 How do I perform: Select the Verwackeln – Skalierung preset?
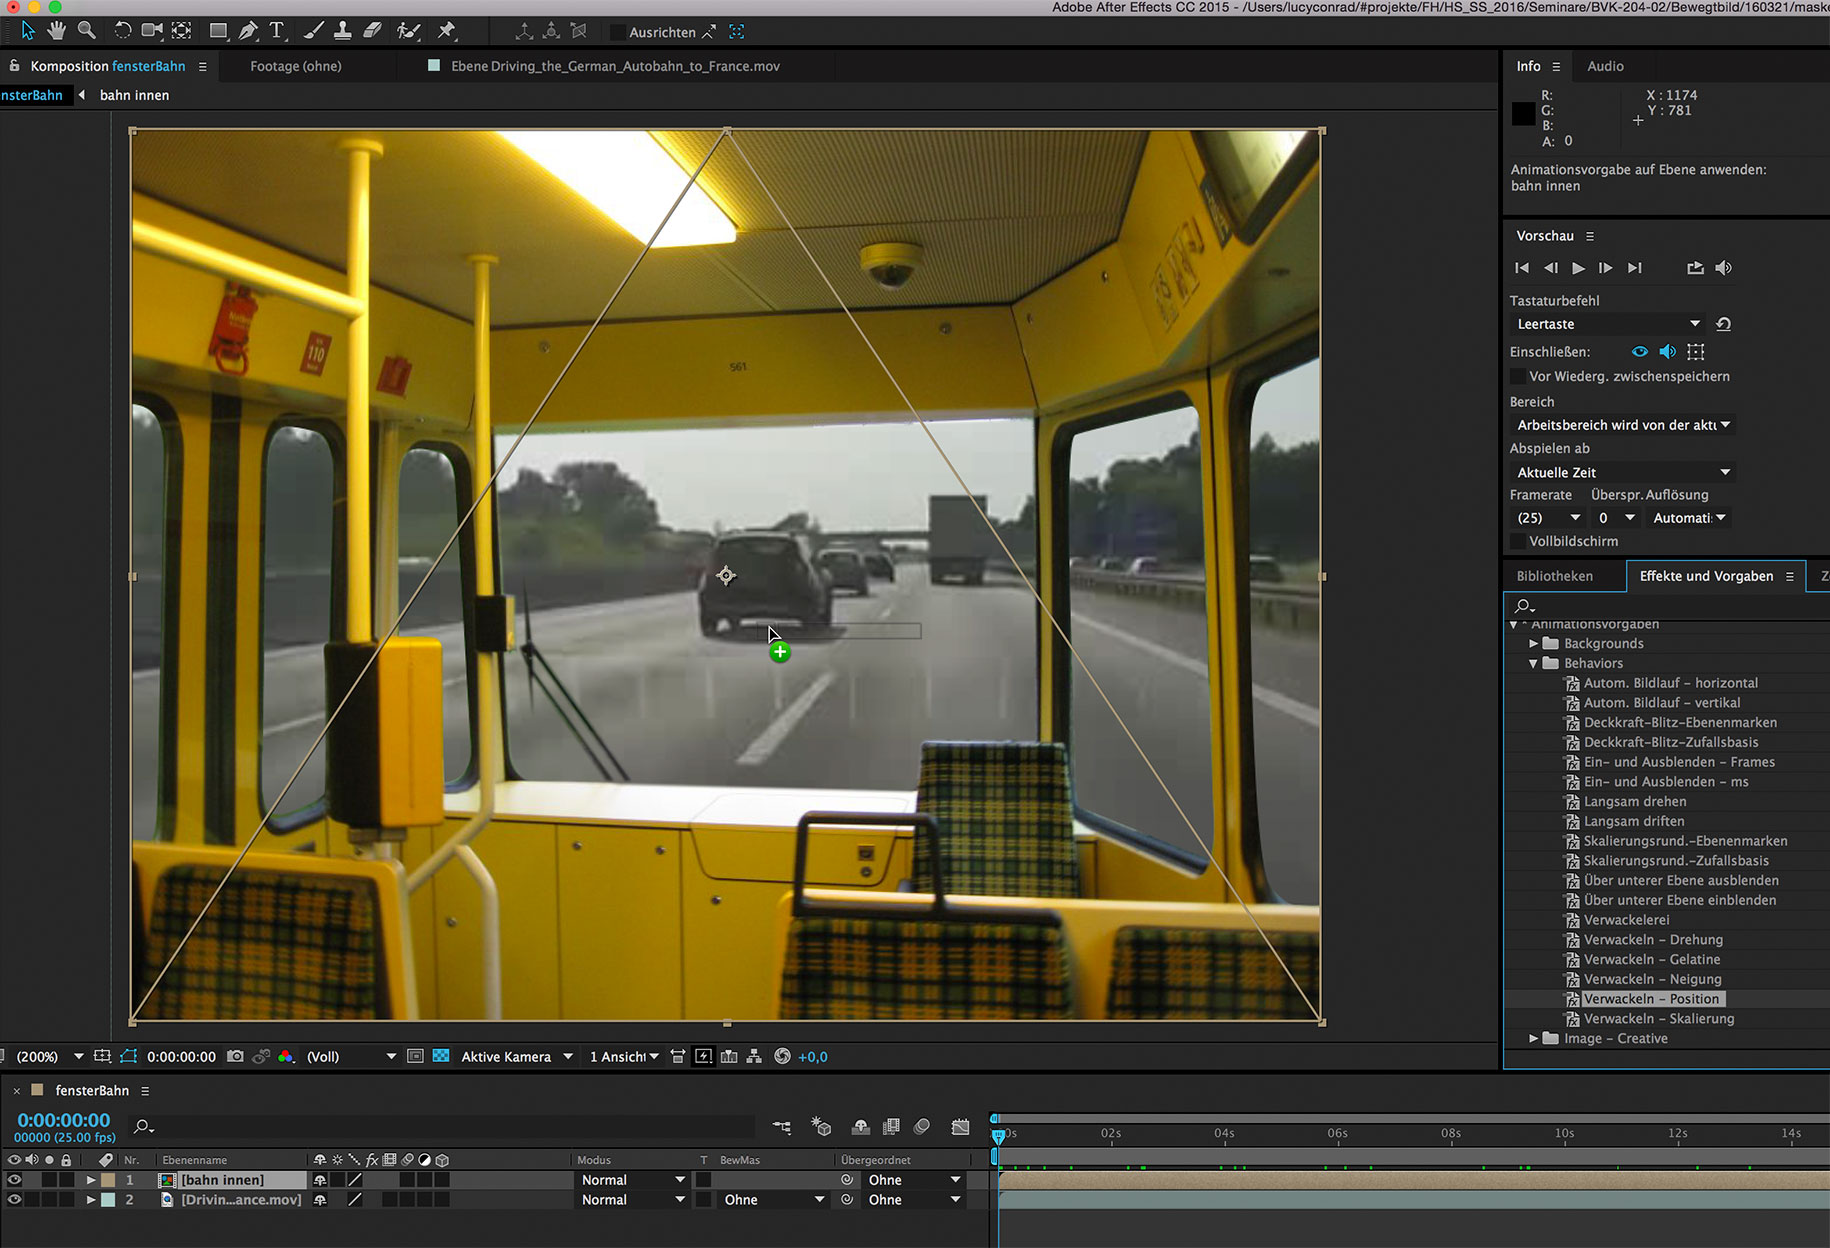1658,1019
